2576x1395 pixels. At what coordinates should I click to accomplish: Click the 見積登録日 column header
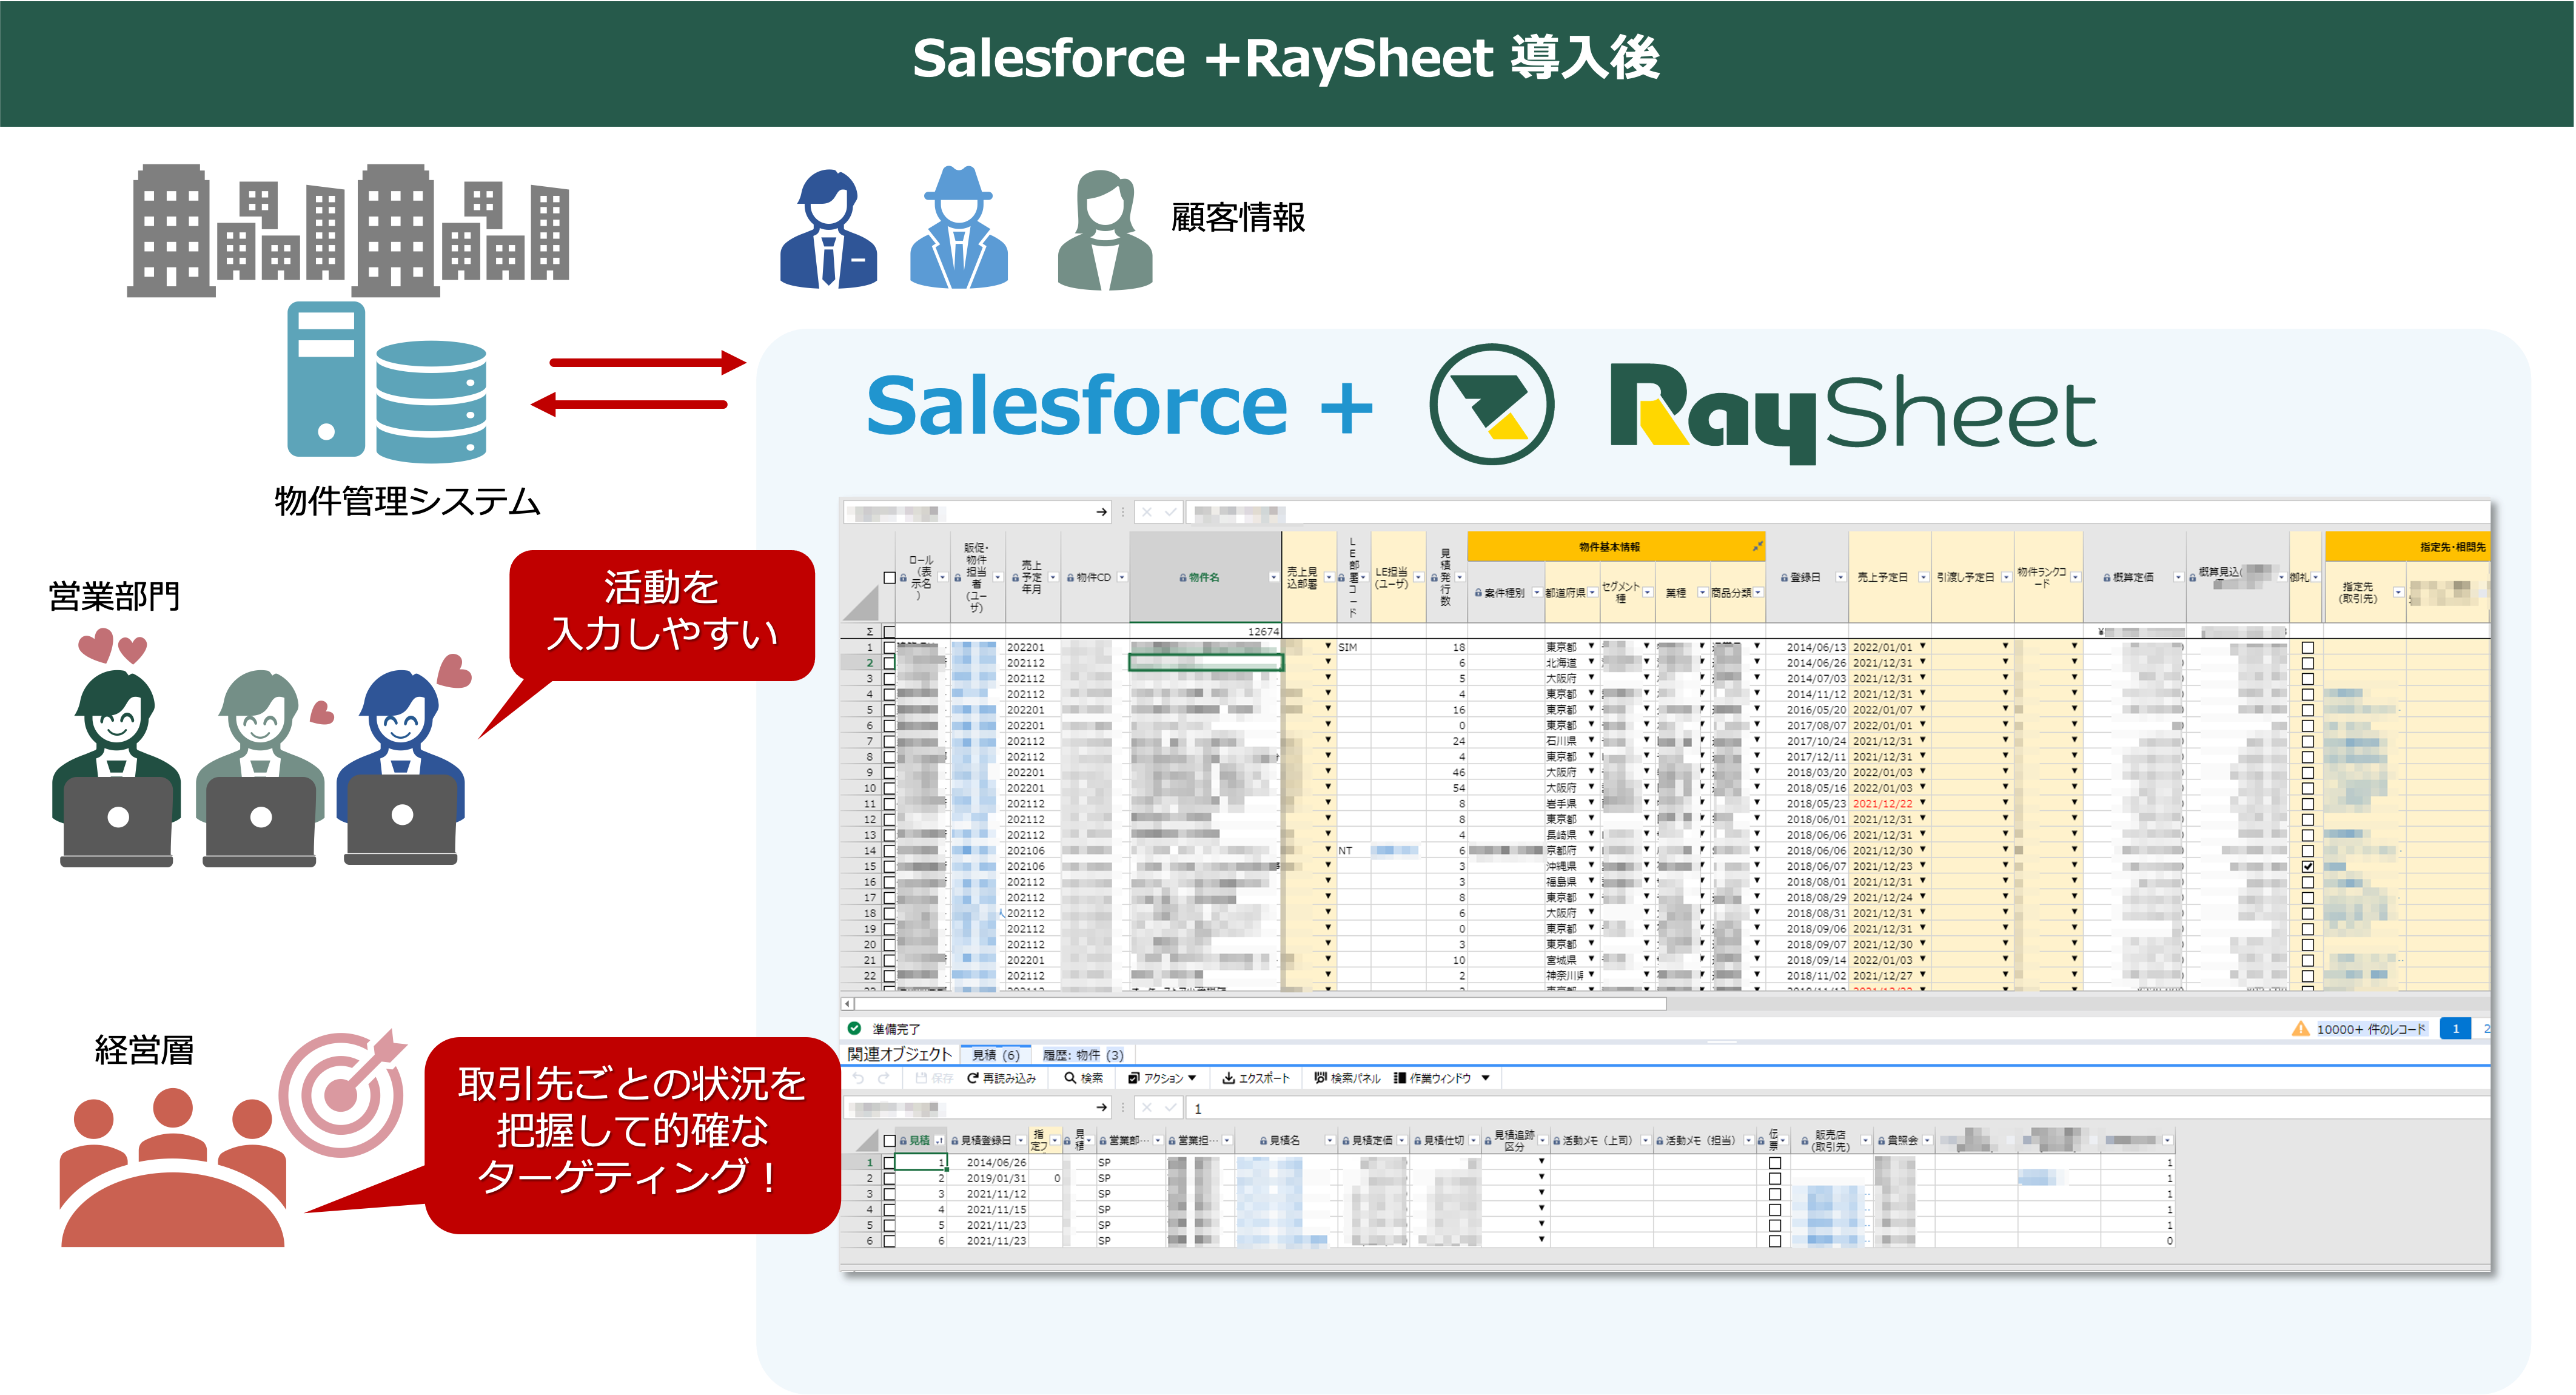(x=987, y=1140)
